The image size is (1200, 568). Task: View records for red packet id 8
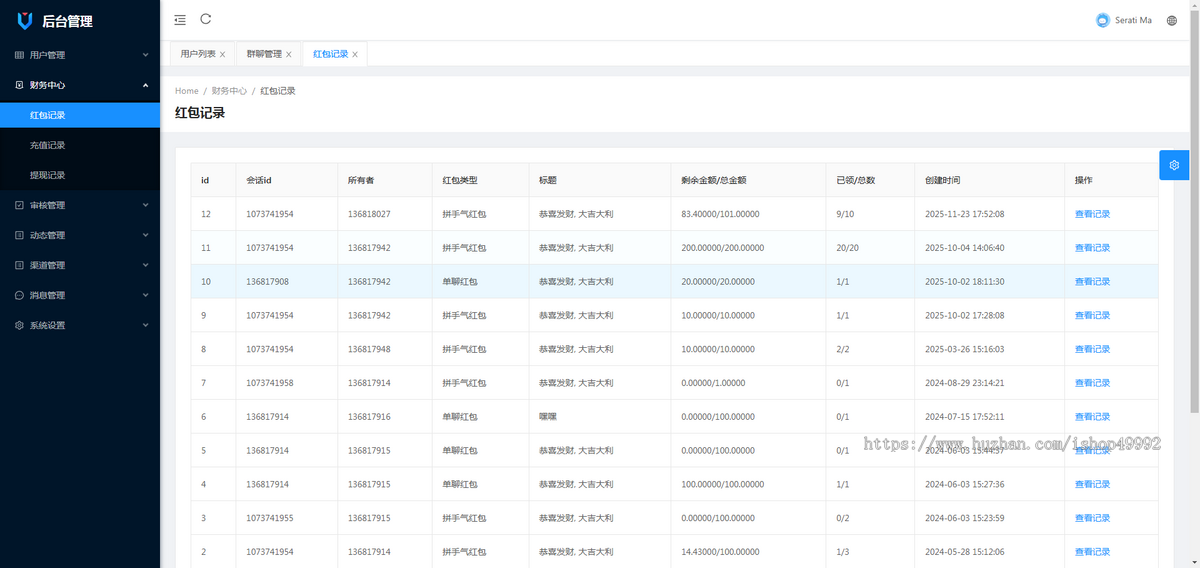click(x=1092, y=349)
